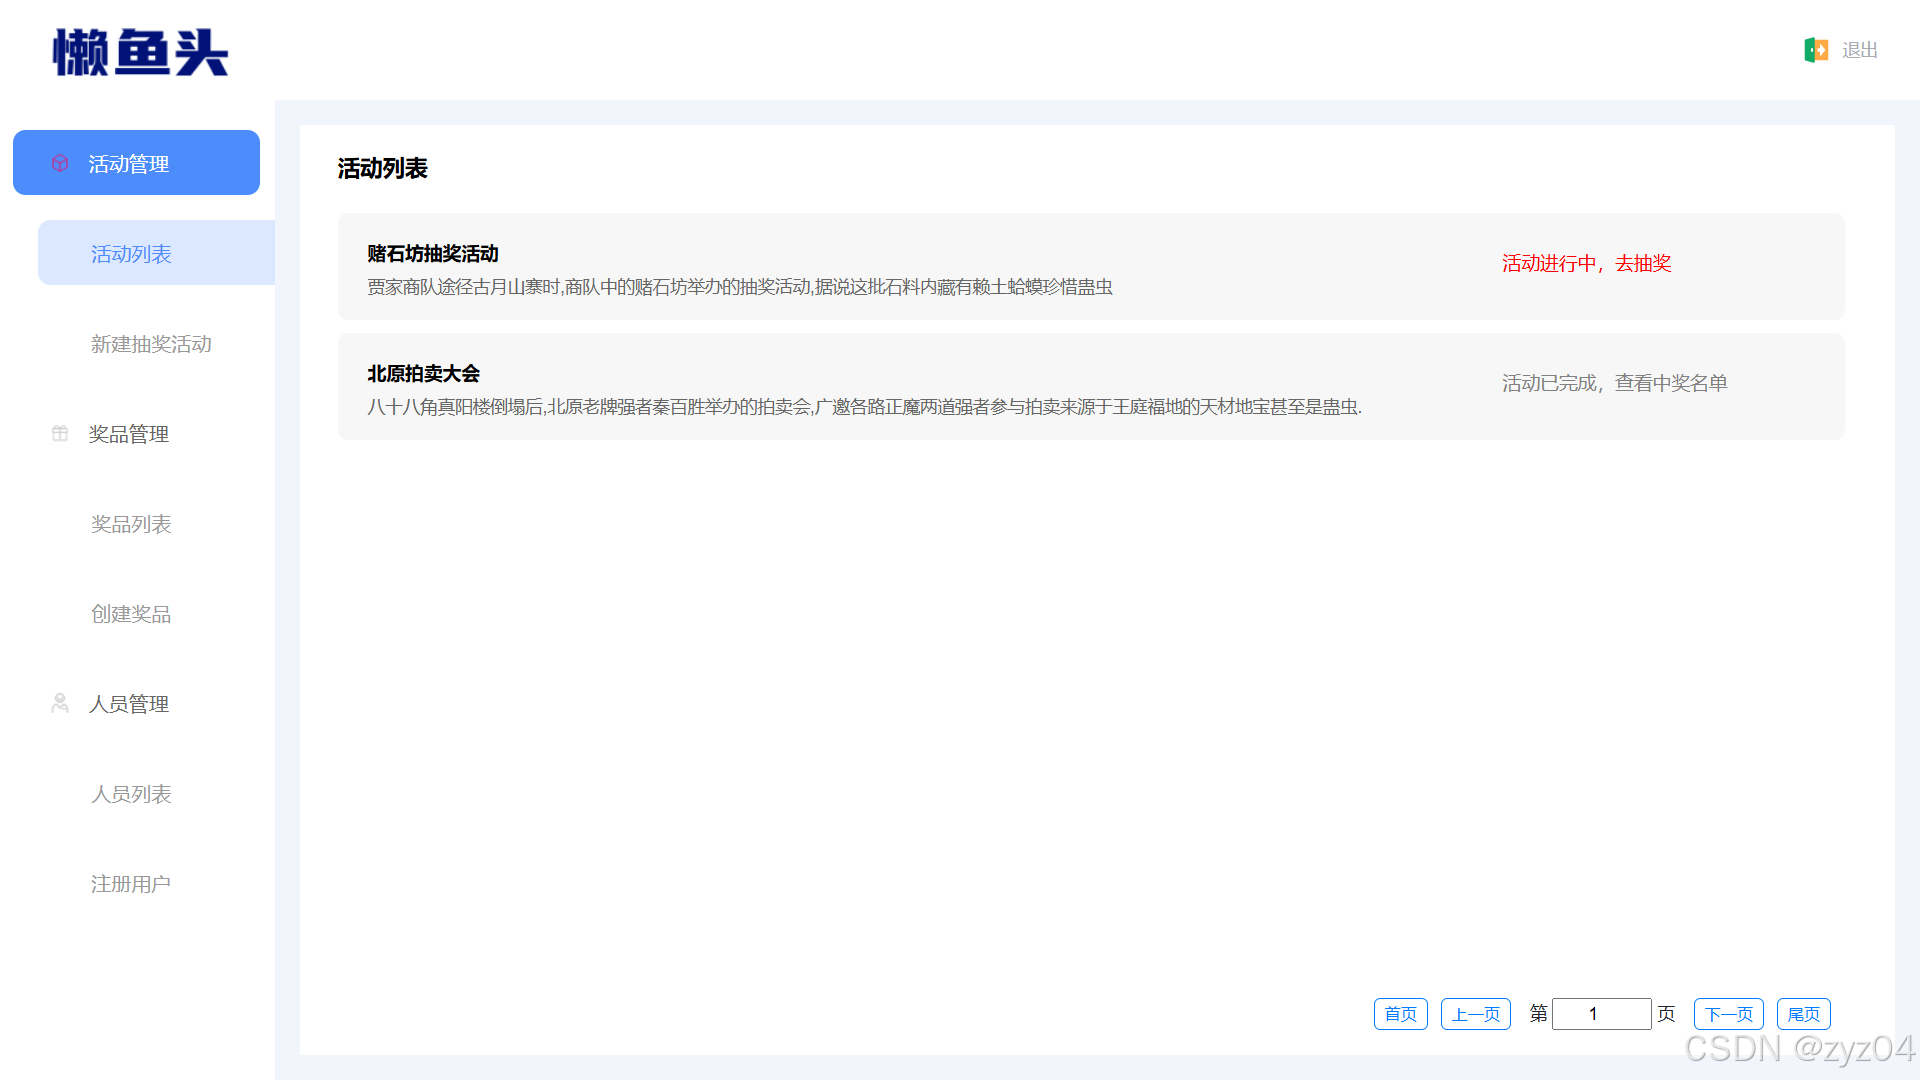
Task: Expand the 活动管理 menu section
Action: [137, 163]
